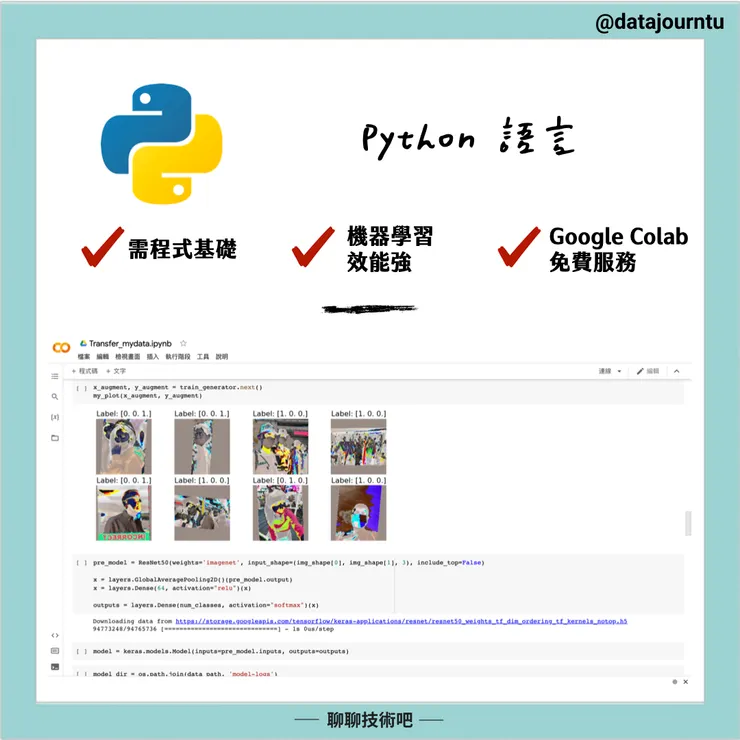Click the layers.GlobalAveragePooling2D code line
Screen dimensions: 740x740
(x=193, y=580)
